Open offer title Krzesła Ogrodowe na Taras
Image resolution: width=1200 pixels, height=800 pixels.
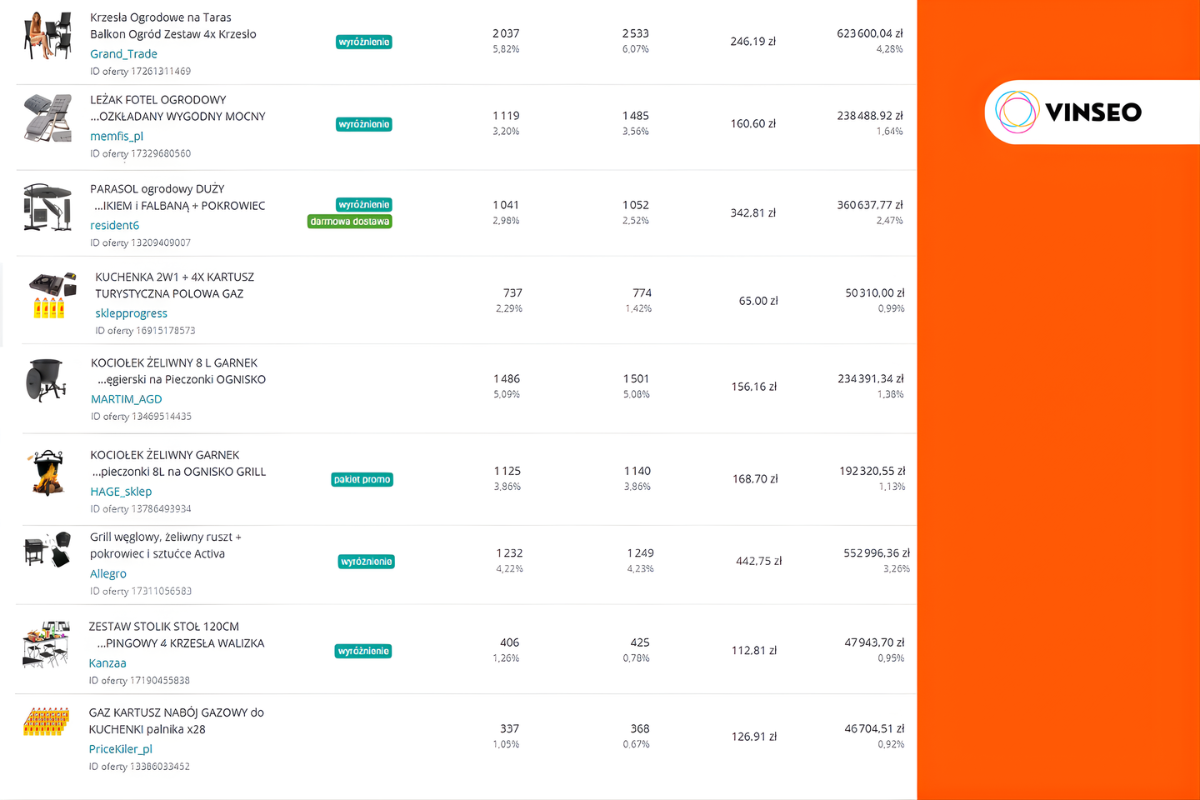click(173, 26)
